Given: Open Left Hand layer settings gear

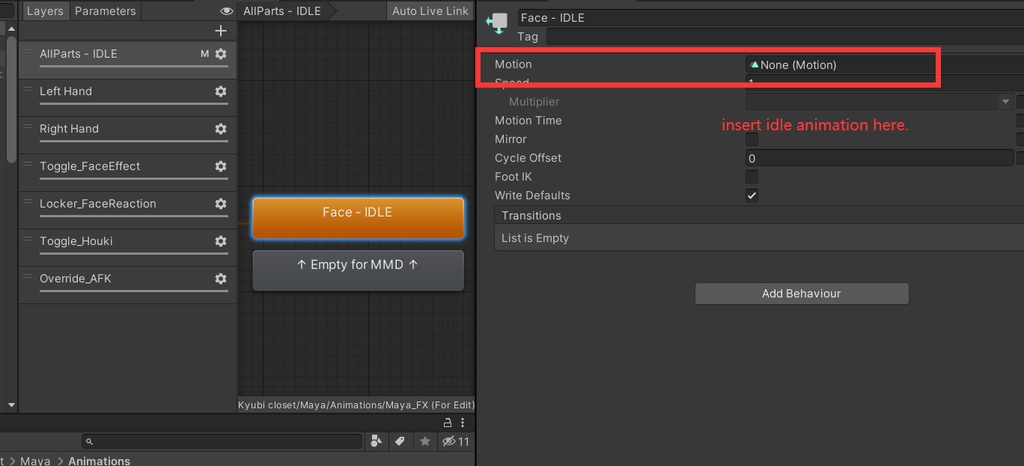Looking at the screenshot, I should tap(221, 91).
